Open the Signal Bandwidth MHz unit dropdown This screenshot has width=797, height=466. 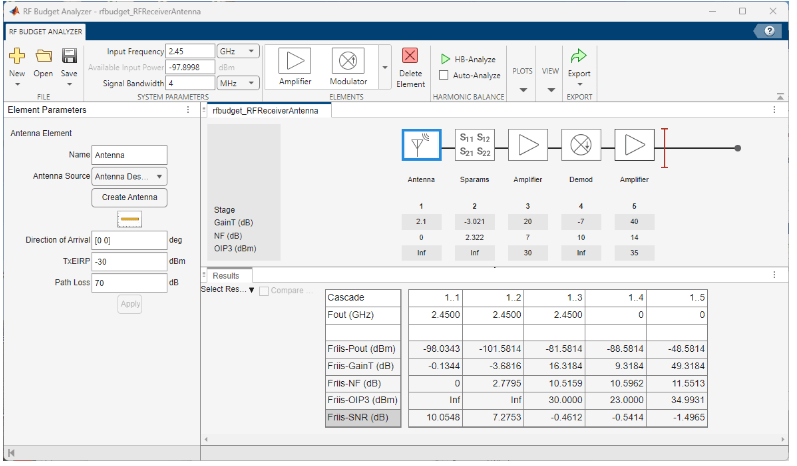pos(240,82)
